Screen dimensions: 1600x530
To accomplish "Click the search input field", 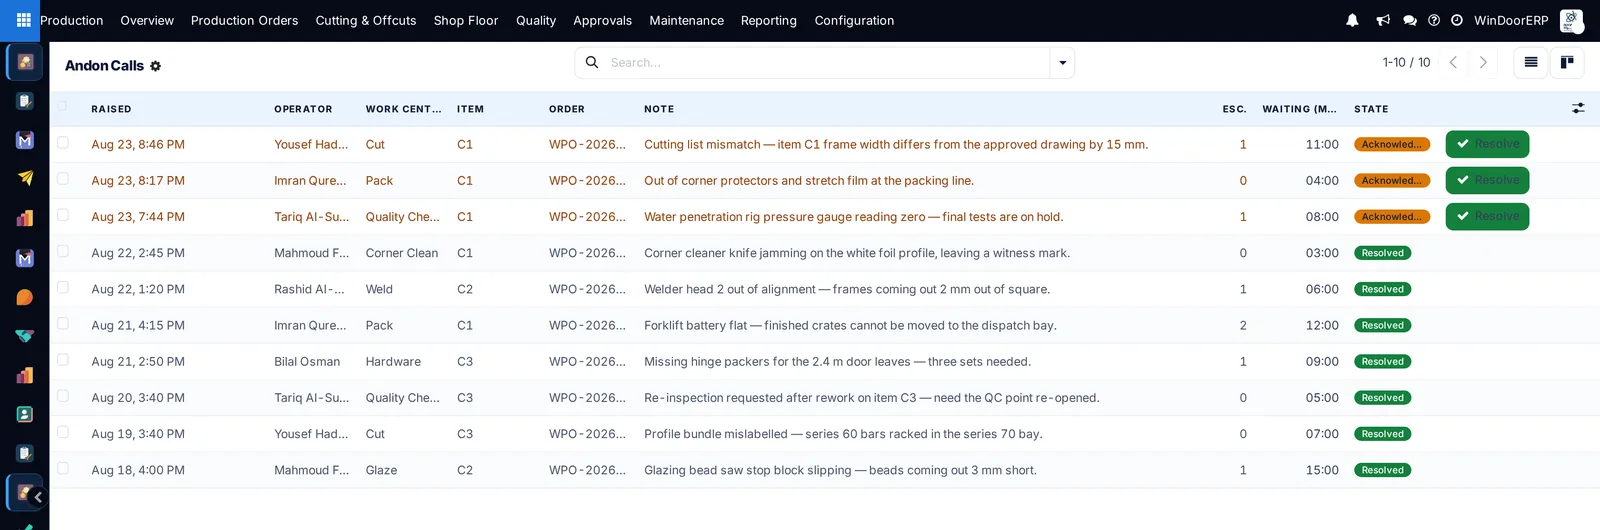I will pos(826,62).
